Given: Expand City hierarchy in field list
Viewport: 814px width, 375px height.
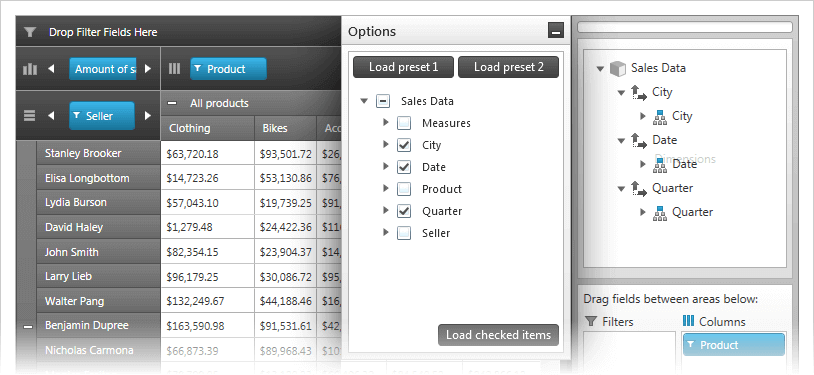Looking at the screenshot, I should click(x=643, y=116).
